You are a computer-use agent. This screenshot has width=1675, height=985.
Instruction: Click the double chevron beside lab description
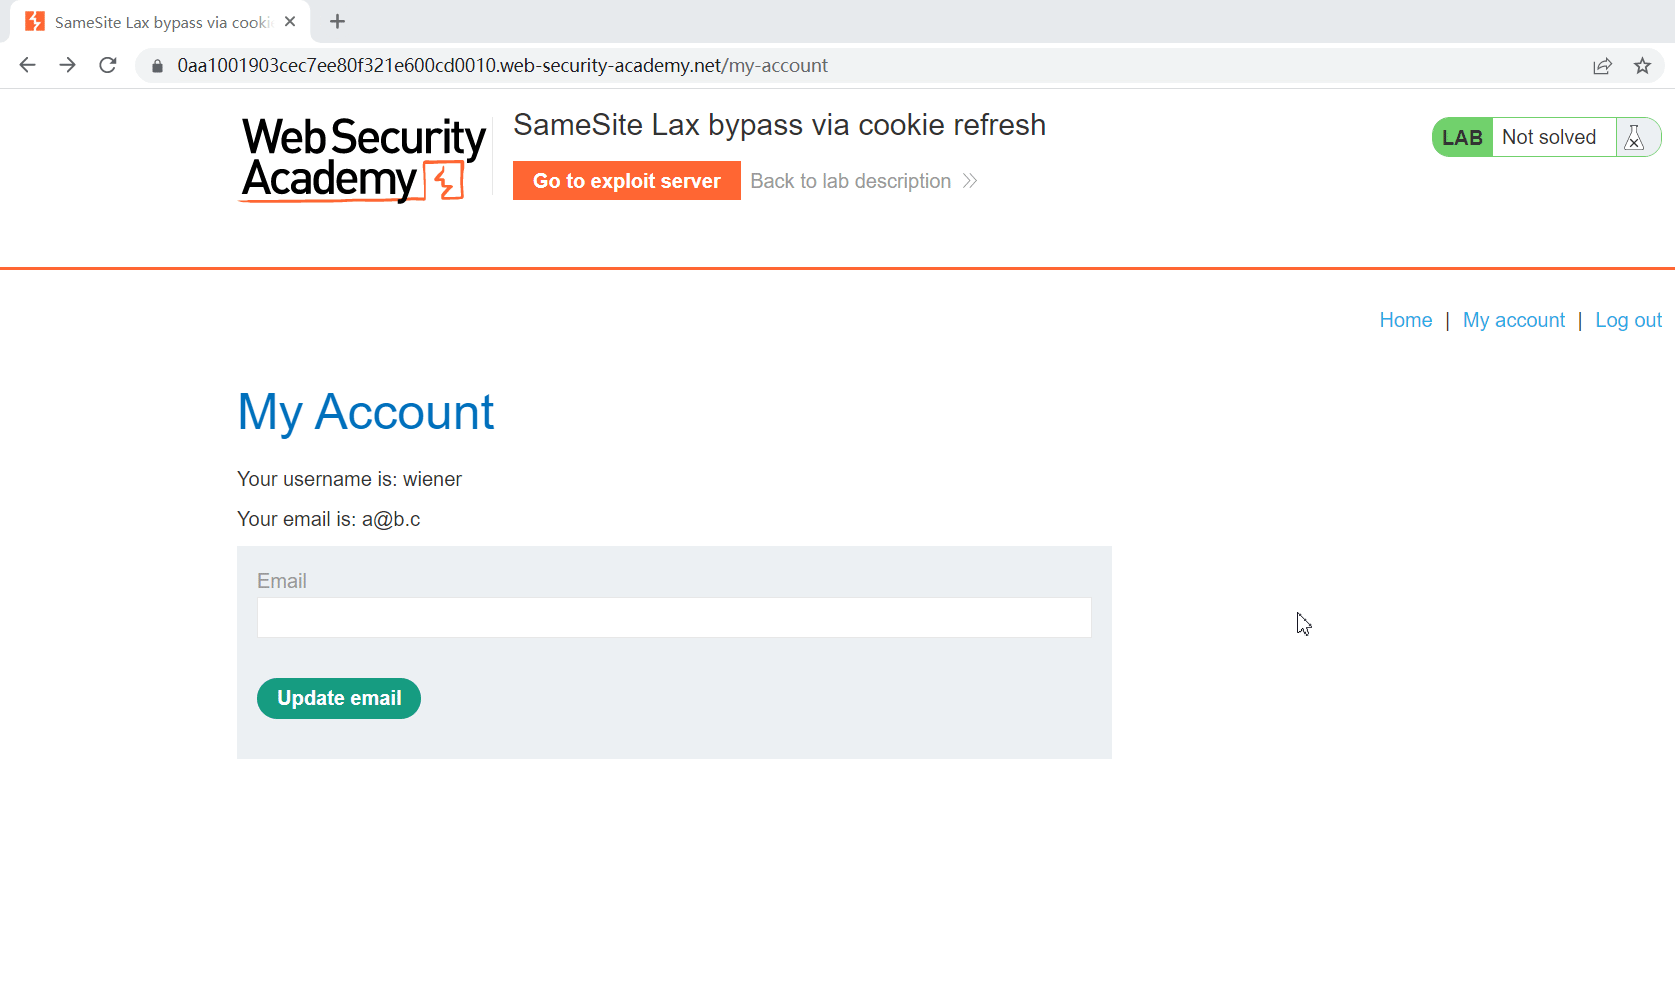970,181
